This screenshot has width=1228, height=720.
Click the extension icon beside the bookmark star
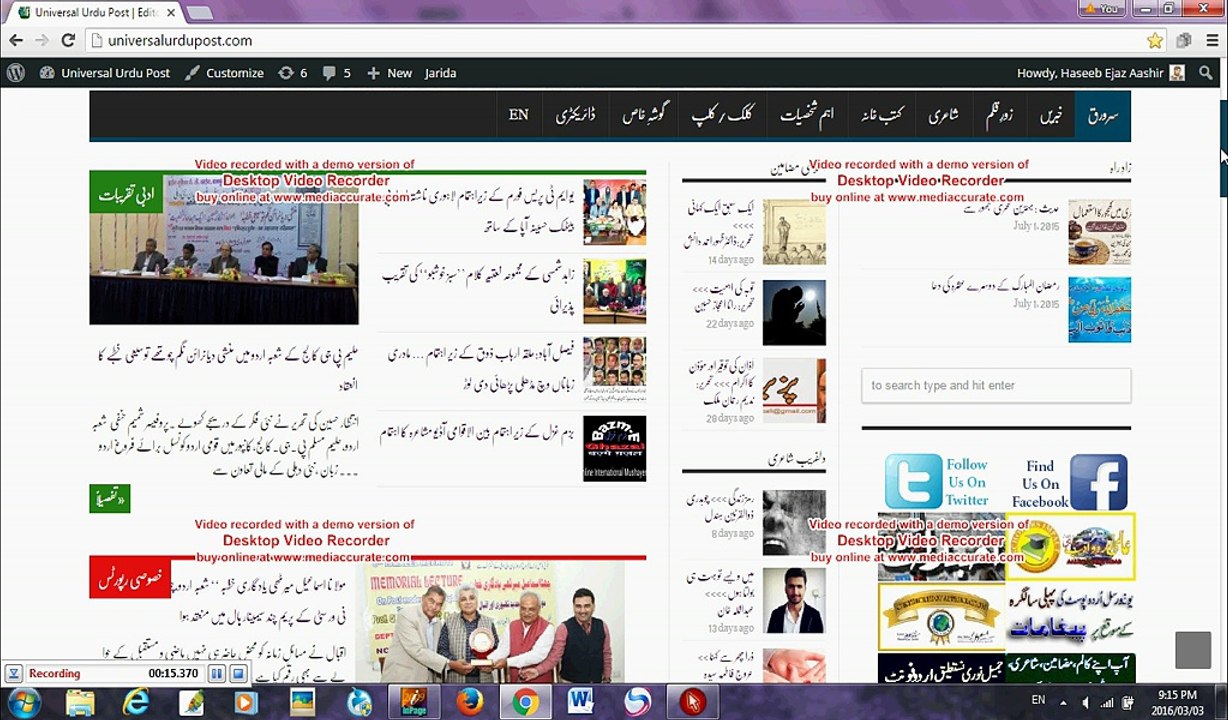pos(1184,41)
